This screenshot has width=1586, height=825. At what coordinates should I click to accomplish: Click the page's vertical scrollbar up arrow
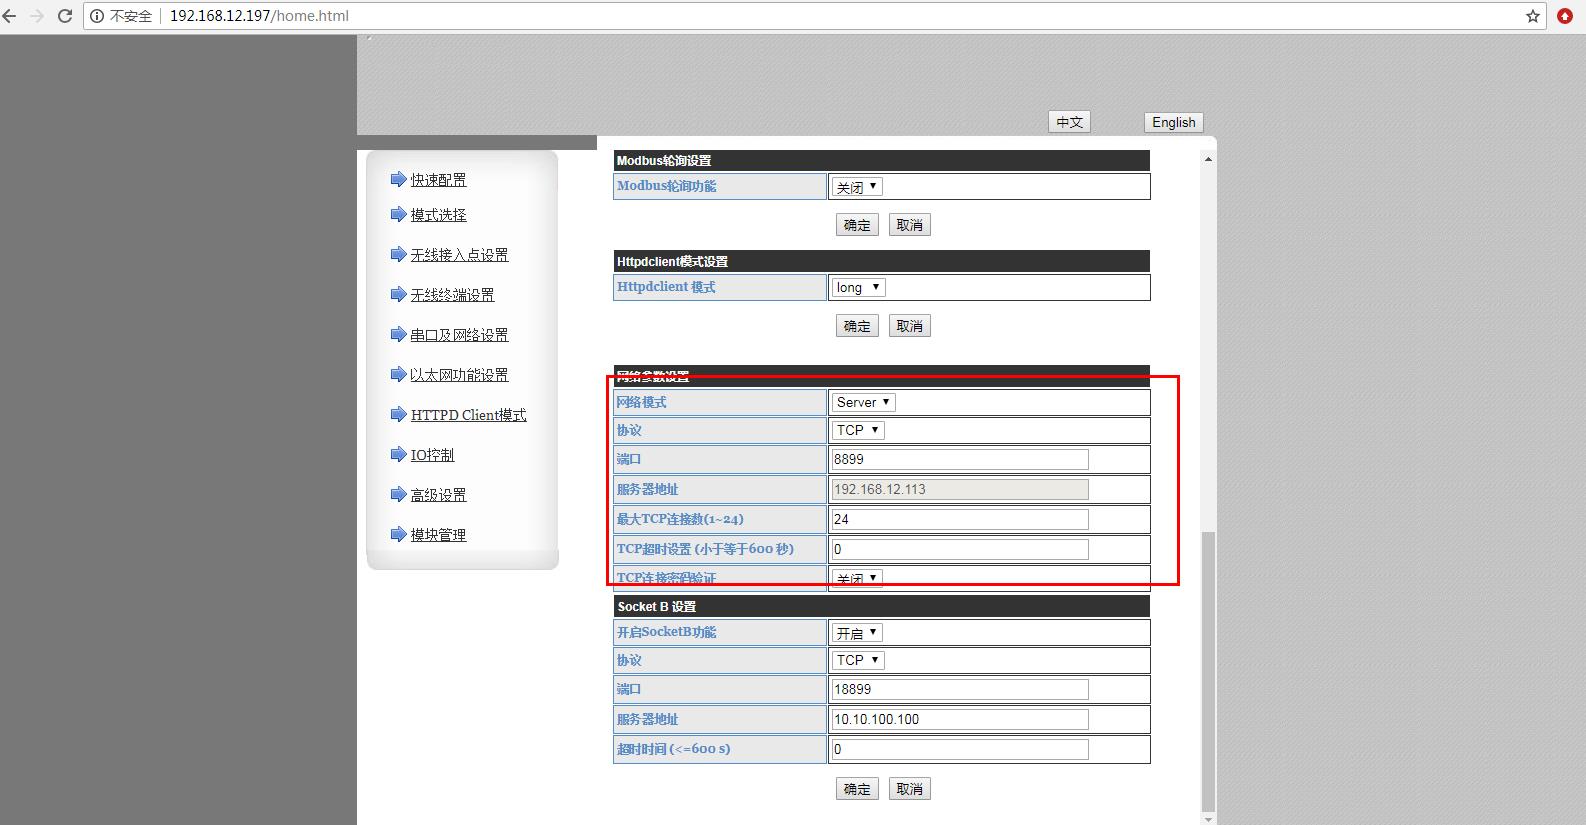pyautogui.click(x=1208, y=159)
